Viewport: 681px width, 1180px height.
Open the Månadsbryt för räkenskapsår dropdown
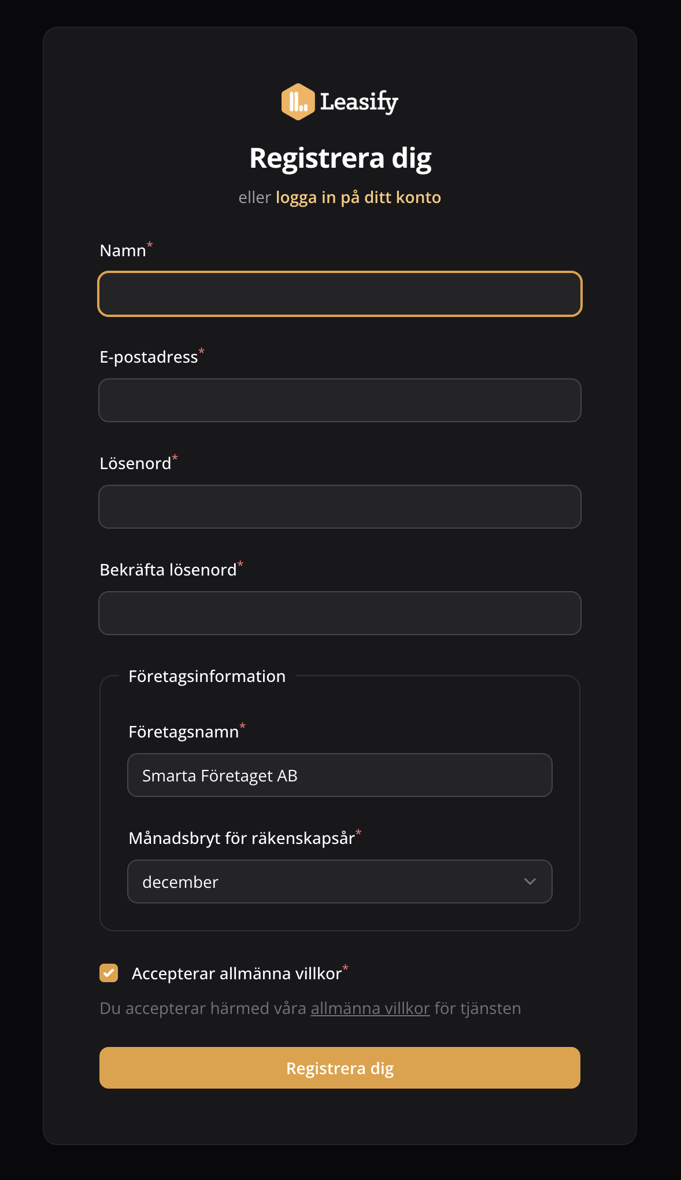(x=339, y=881)
